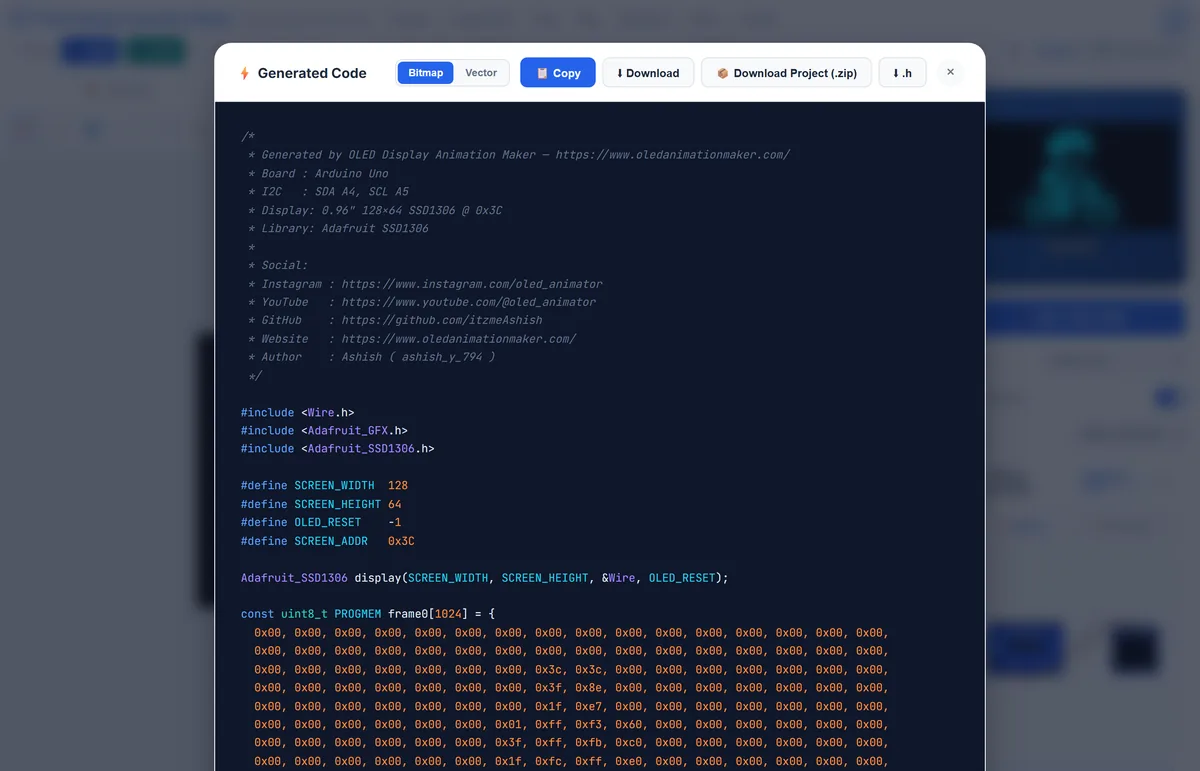Download the project zip file

point(786,73)
